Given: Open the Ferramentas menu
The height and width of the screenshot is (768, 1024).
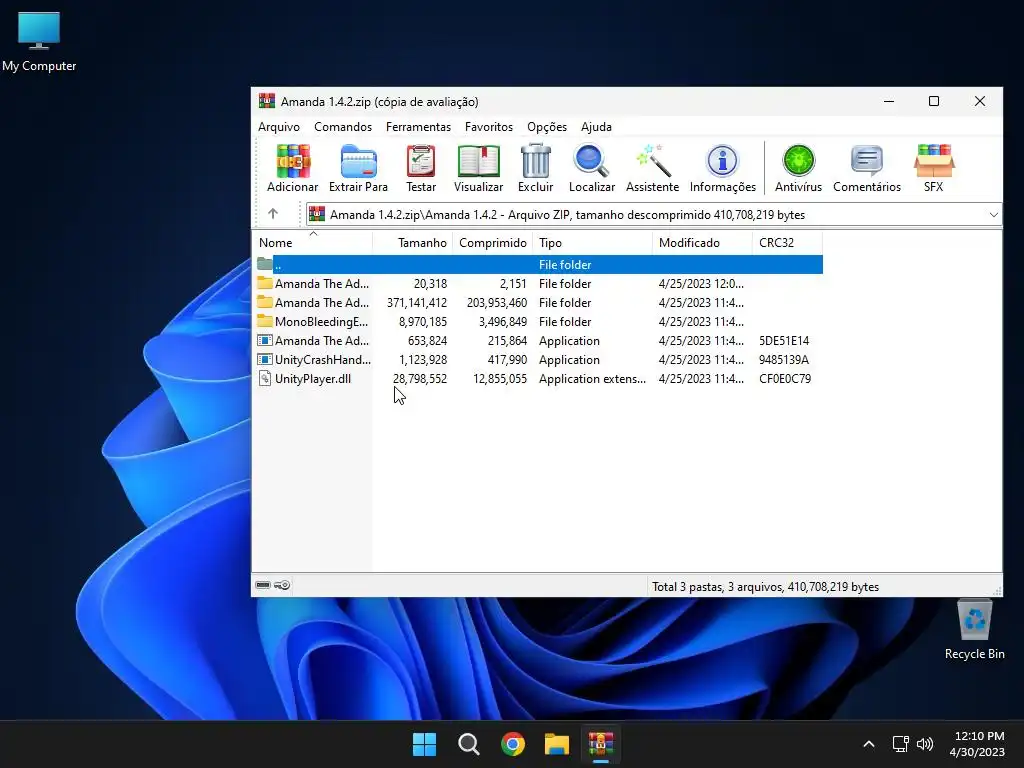Looking at the screenshot, I should pyautogui.click(x=418, y=127).
